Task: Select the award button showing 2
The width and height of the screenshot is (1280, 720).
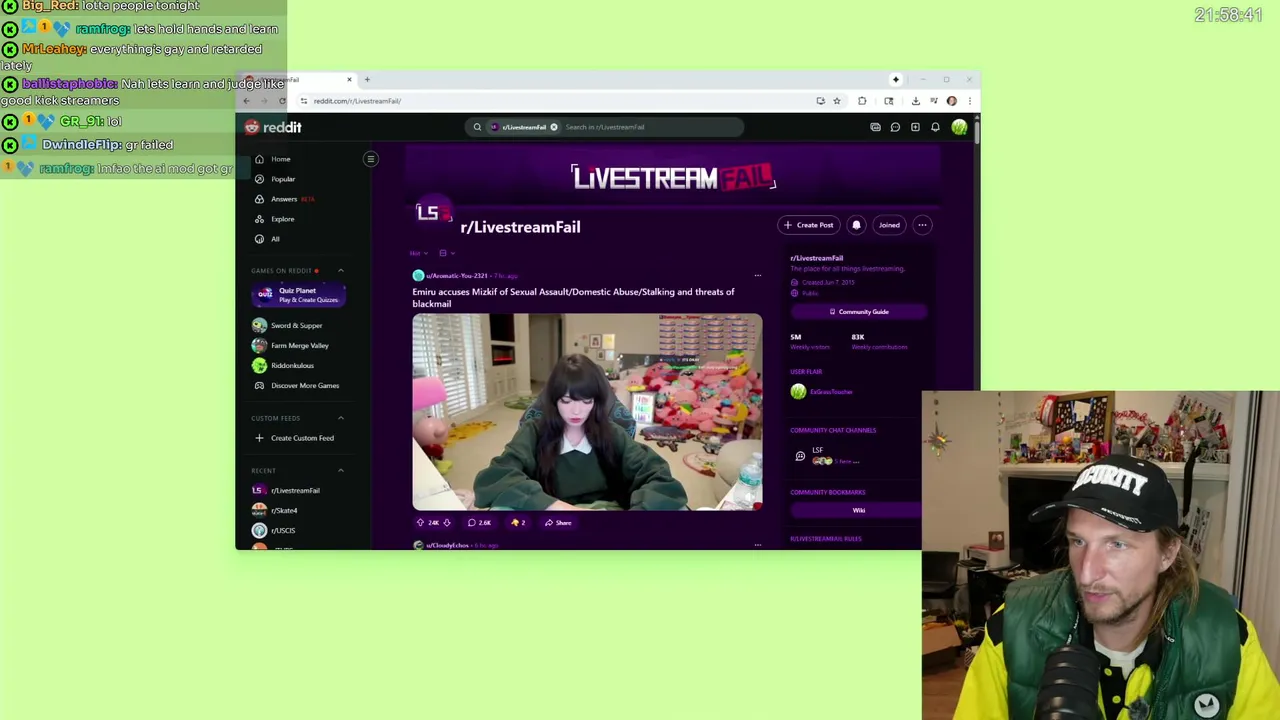Action: point(518,523)
